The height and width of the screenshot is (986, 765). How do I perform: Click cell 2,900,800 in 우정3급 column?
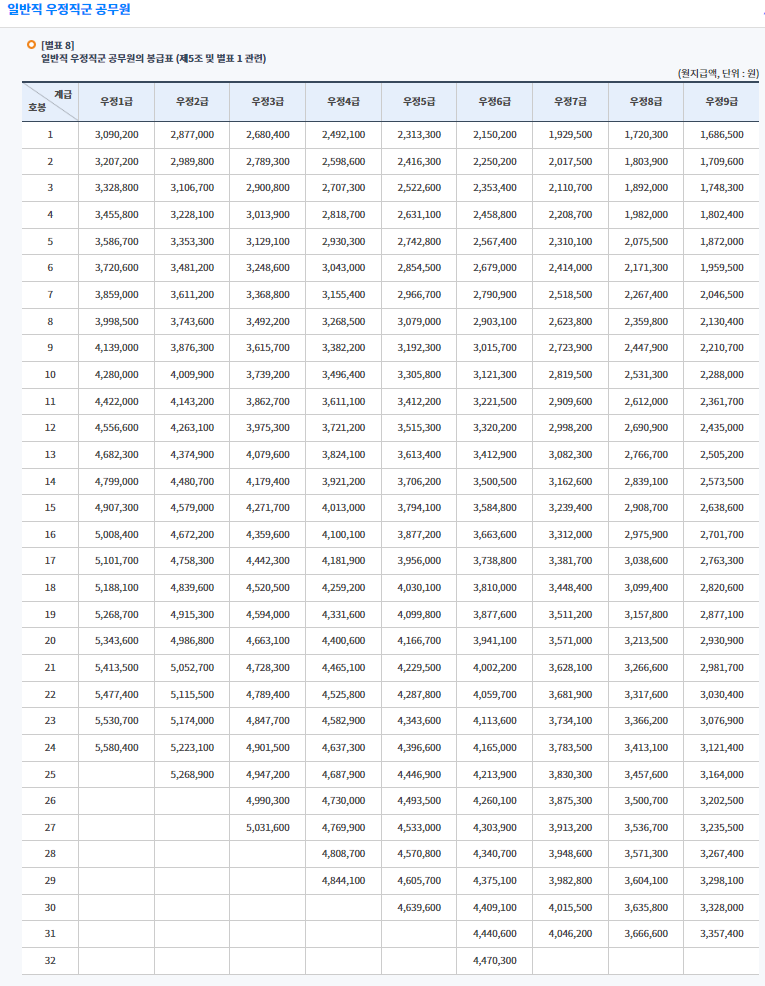pyautogui.click(x=268, y=187)
